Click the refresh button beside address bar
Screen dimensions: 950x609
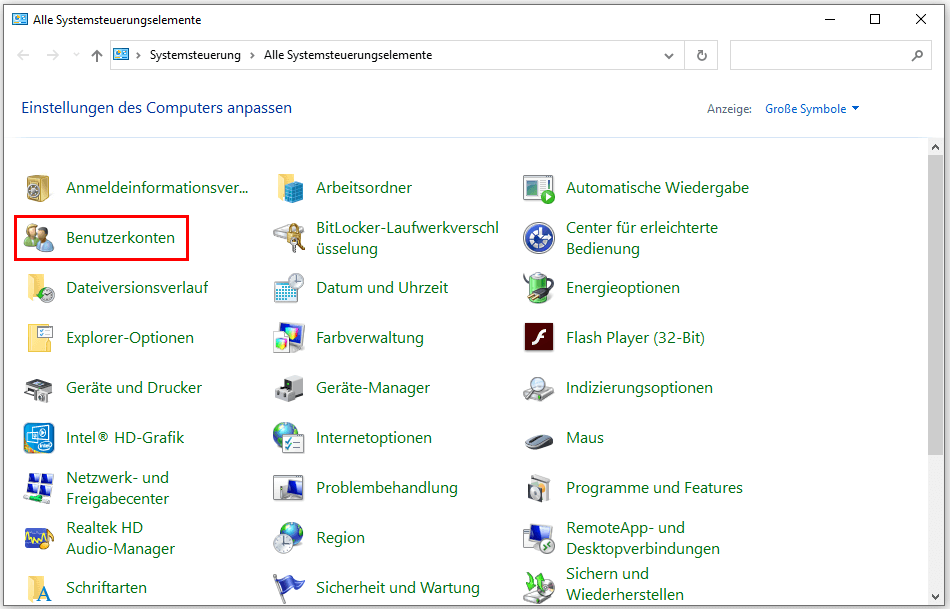point(702,56)
